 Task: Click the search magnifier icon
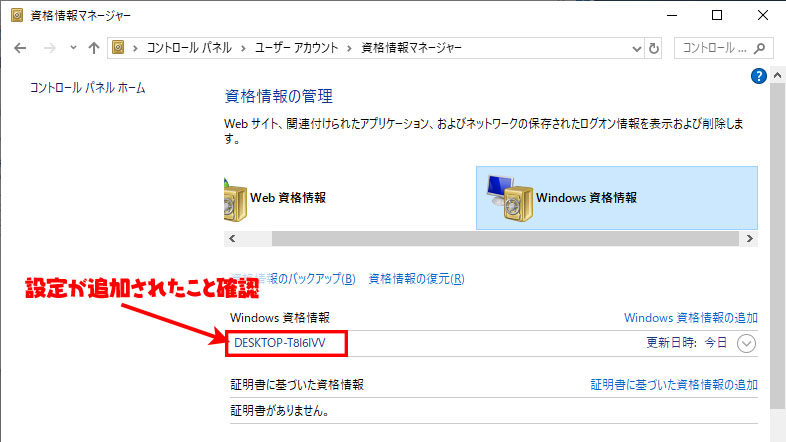pos(760,48)
